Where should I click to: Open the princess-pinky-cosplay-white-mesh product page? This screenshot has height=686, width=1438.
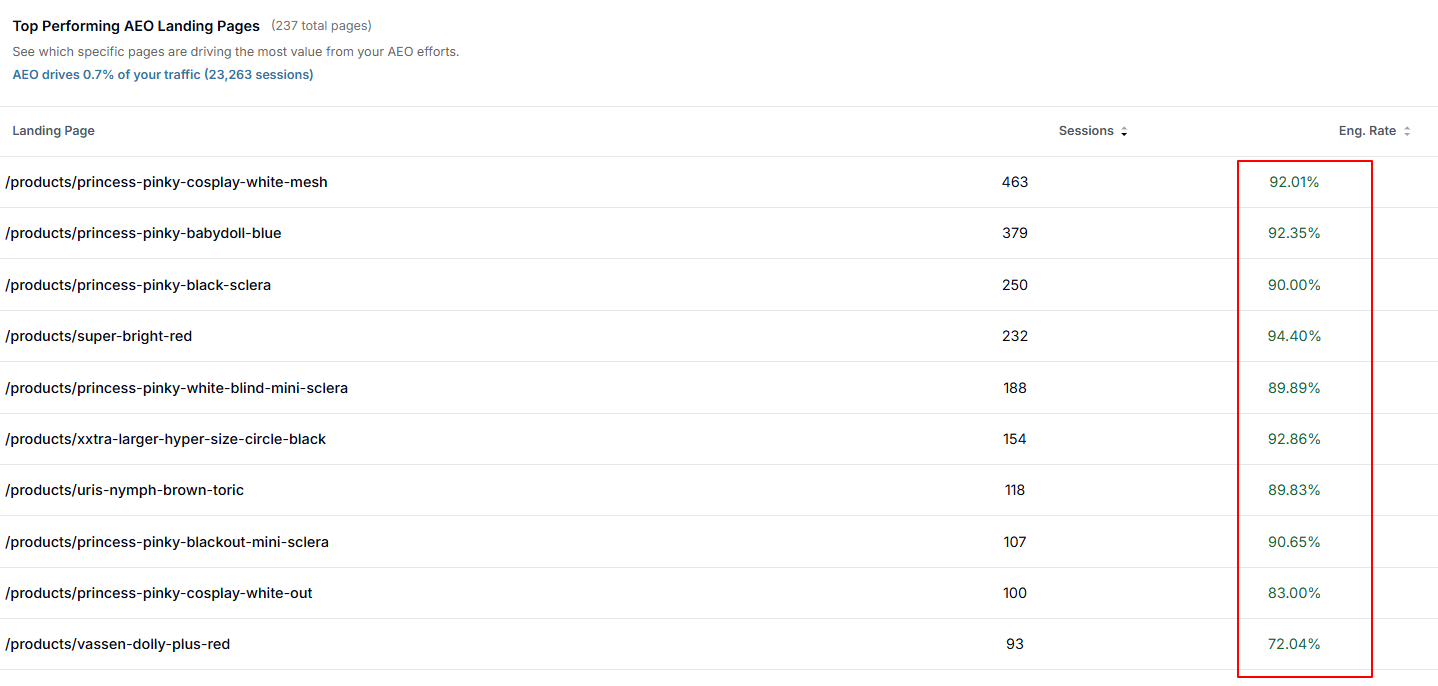pyautogui.click(x=167, y=182)
